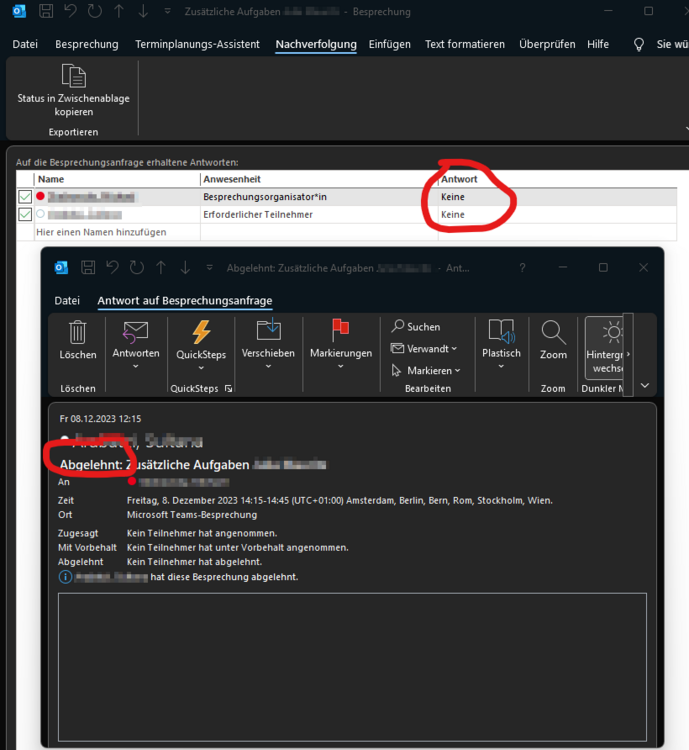689x750 pixels.
Task: Click the Save icon in main title bar
Action: point(46,13)
